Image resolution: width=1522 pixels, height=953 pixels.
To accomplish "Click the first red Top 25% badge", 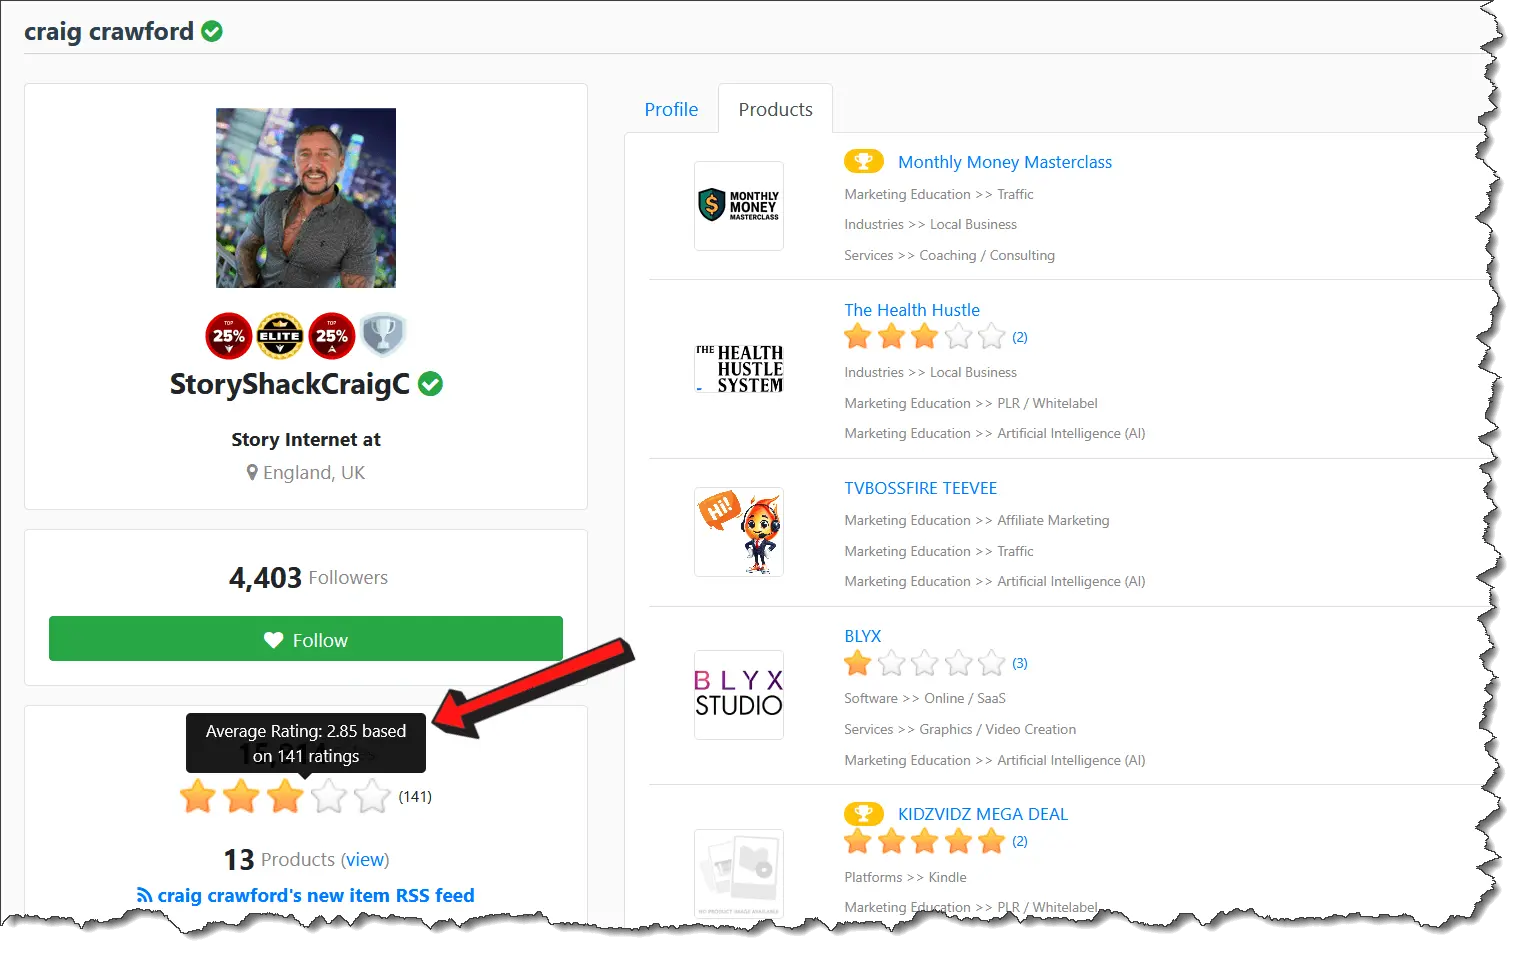I will tap(229, 336).
